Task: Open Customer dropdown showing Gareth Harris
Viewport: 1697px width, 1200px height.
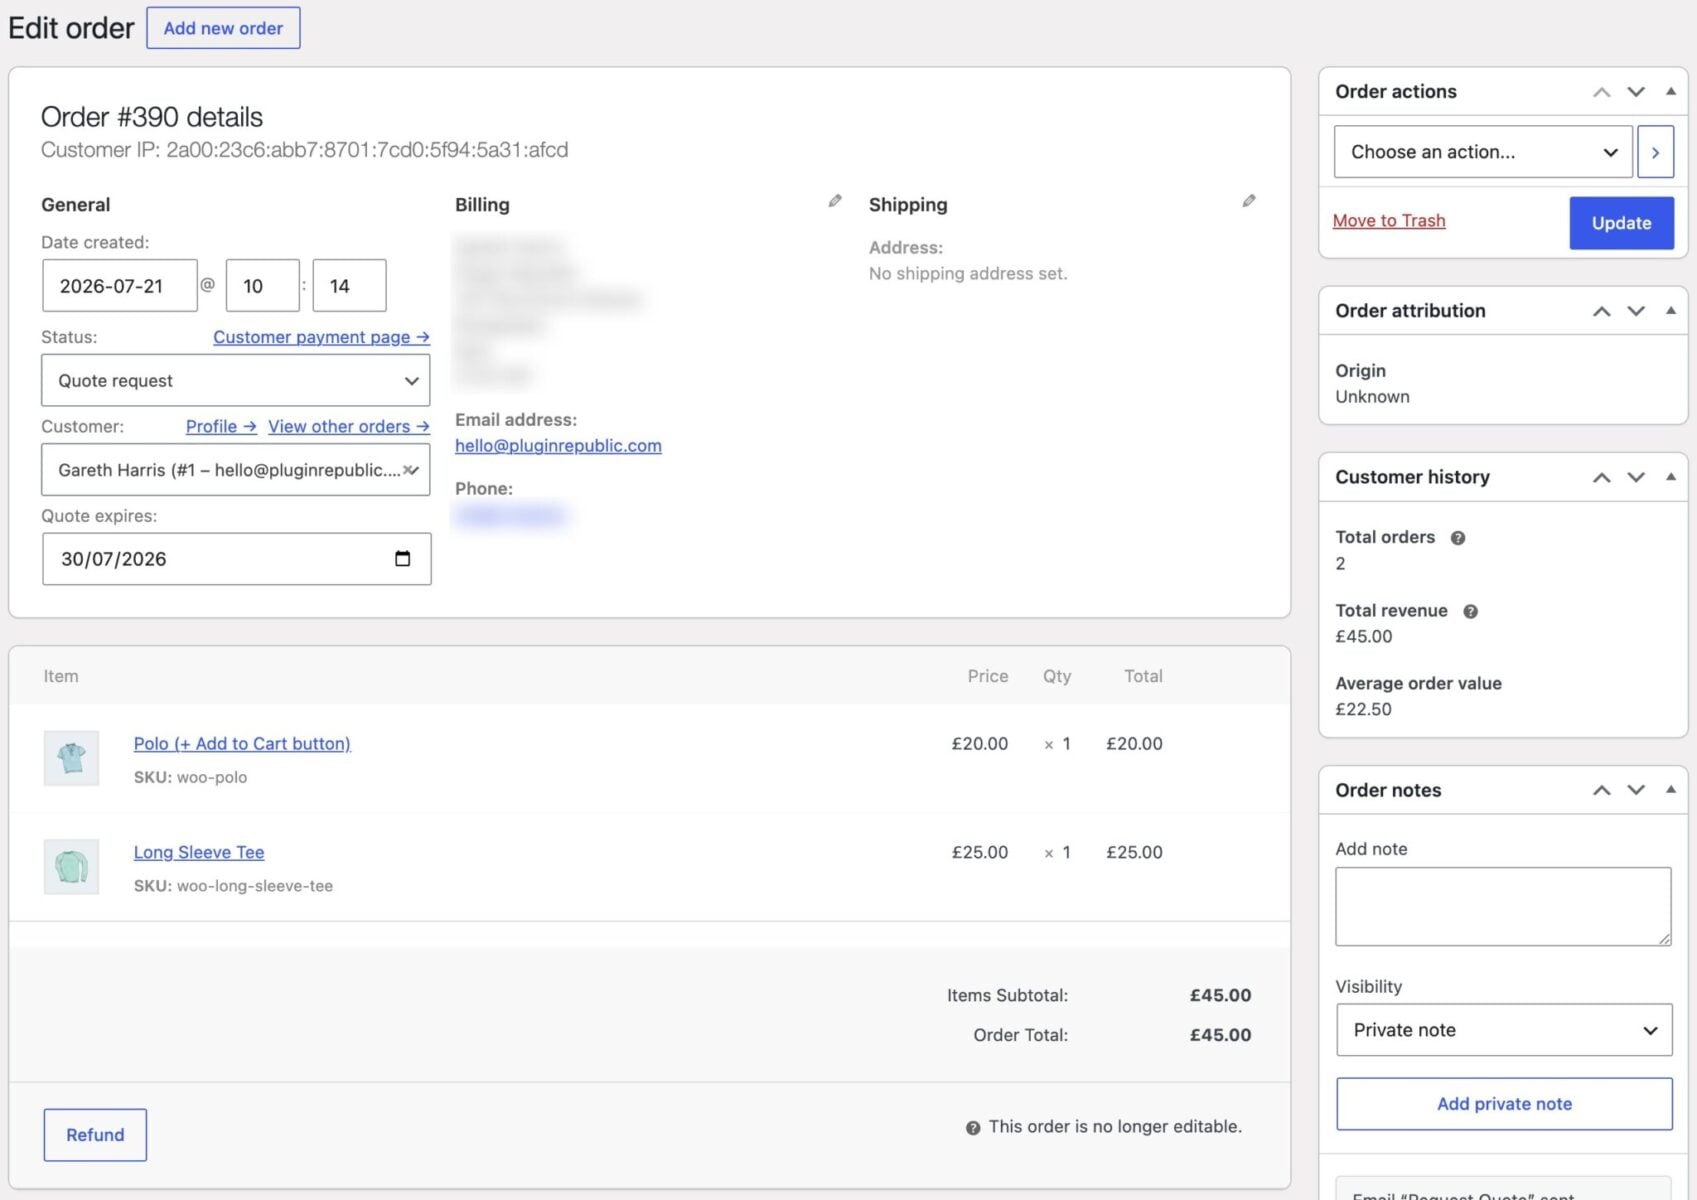Action: (236, 470)
